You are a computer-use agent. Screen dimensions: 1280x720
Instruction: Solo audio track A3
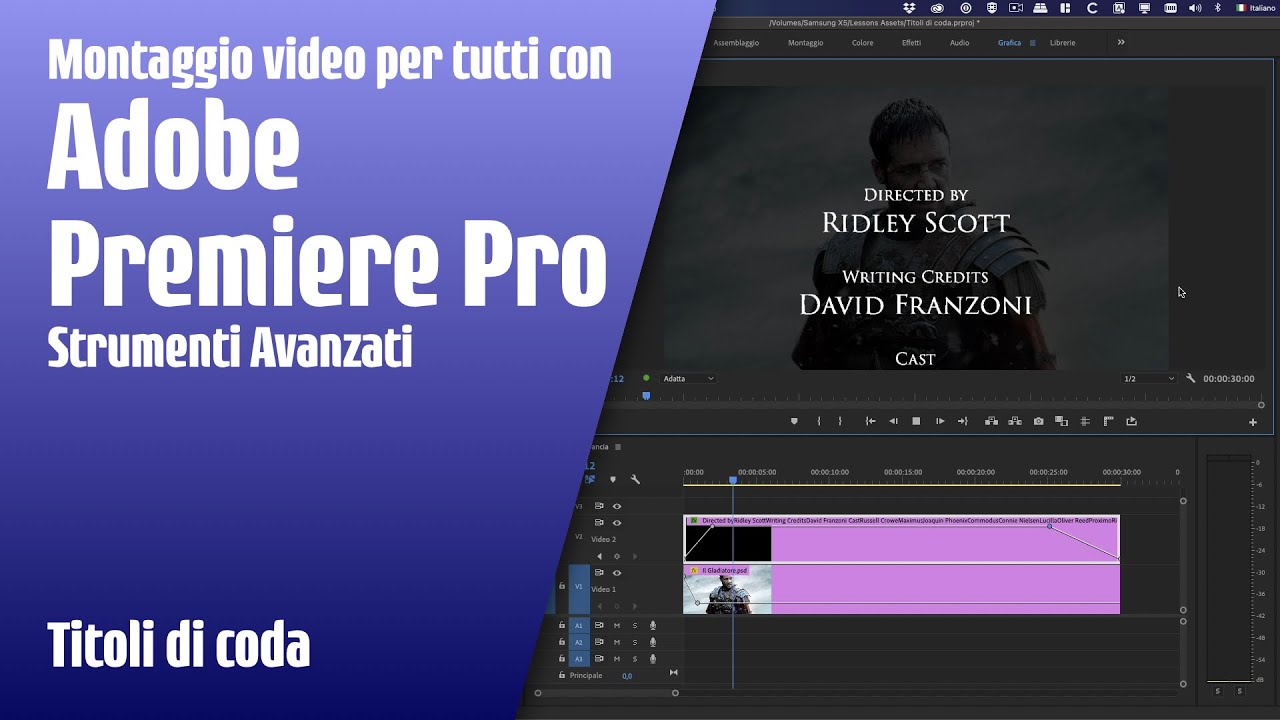coord(634,659)
